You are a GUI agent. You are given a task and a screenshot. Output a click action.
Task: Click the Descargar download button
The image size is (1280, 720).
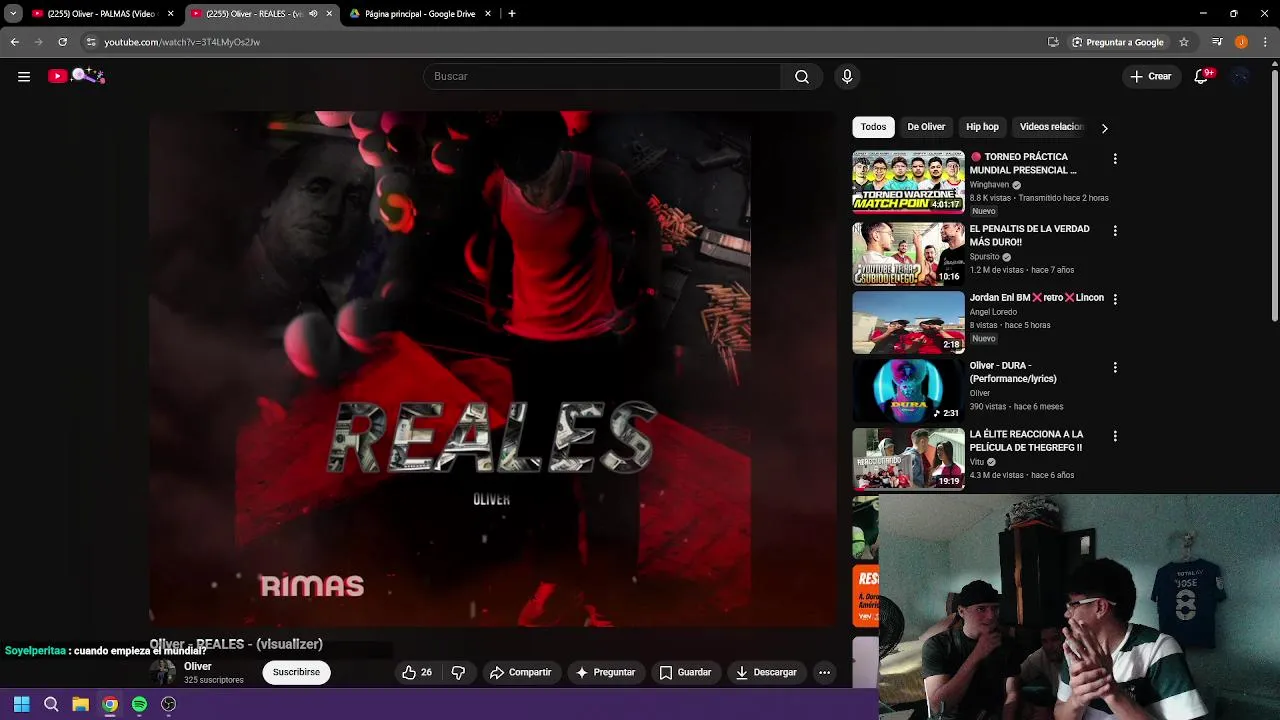click(x=766, y=672)
